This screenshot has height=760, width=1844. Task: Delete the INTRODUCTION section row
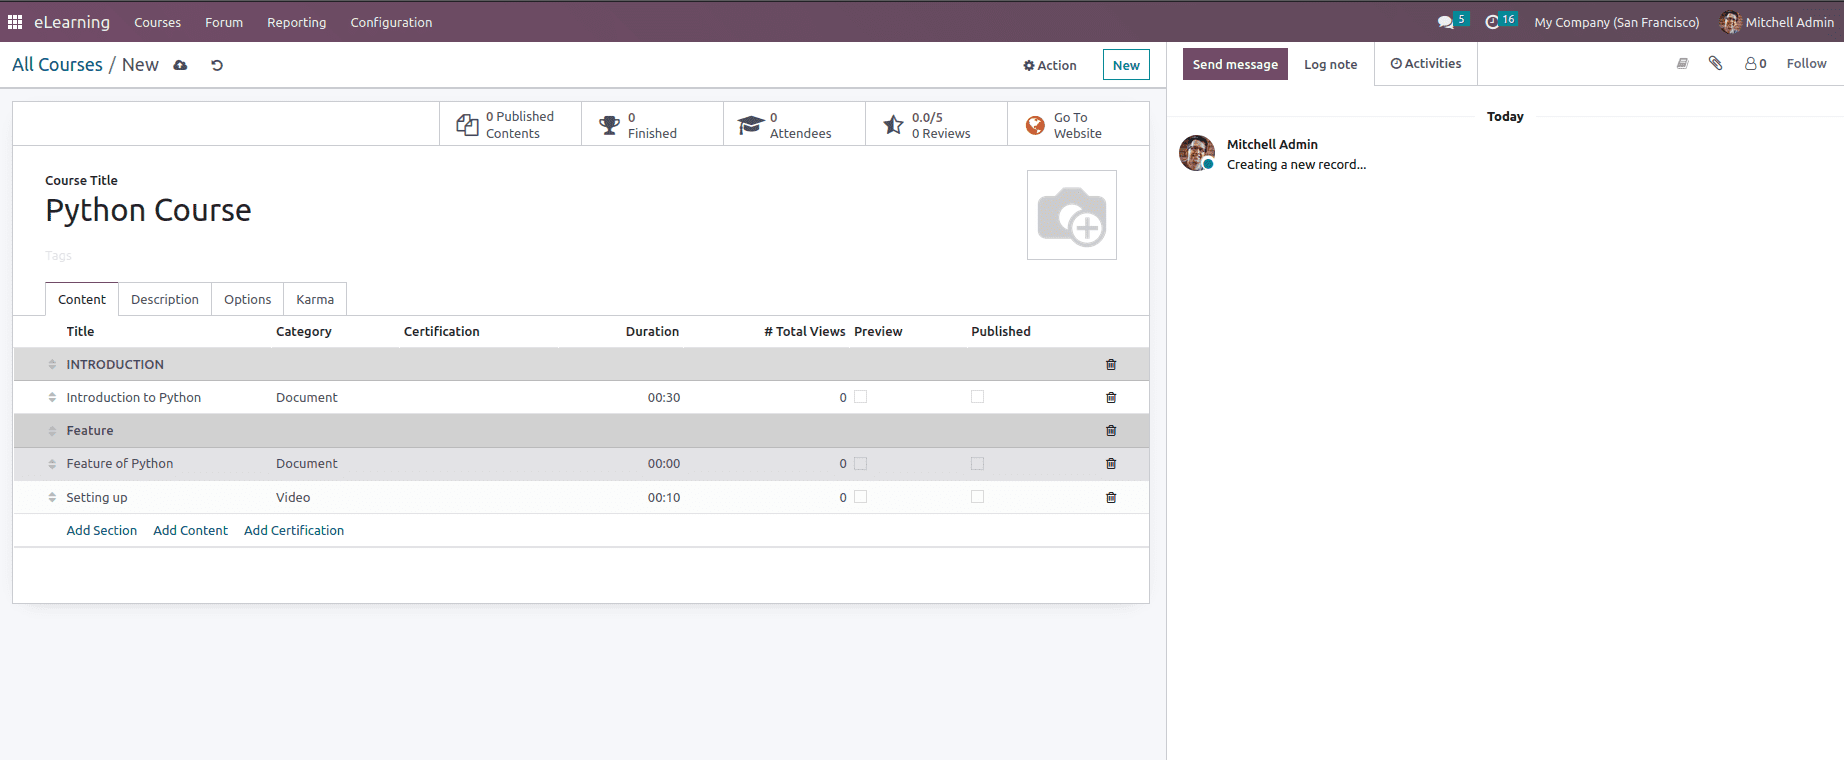coord(1111,365)
